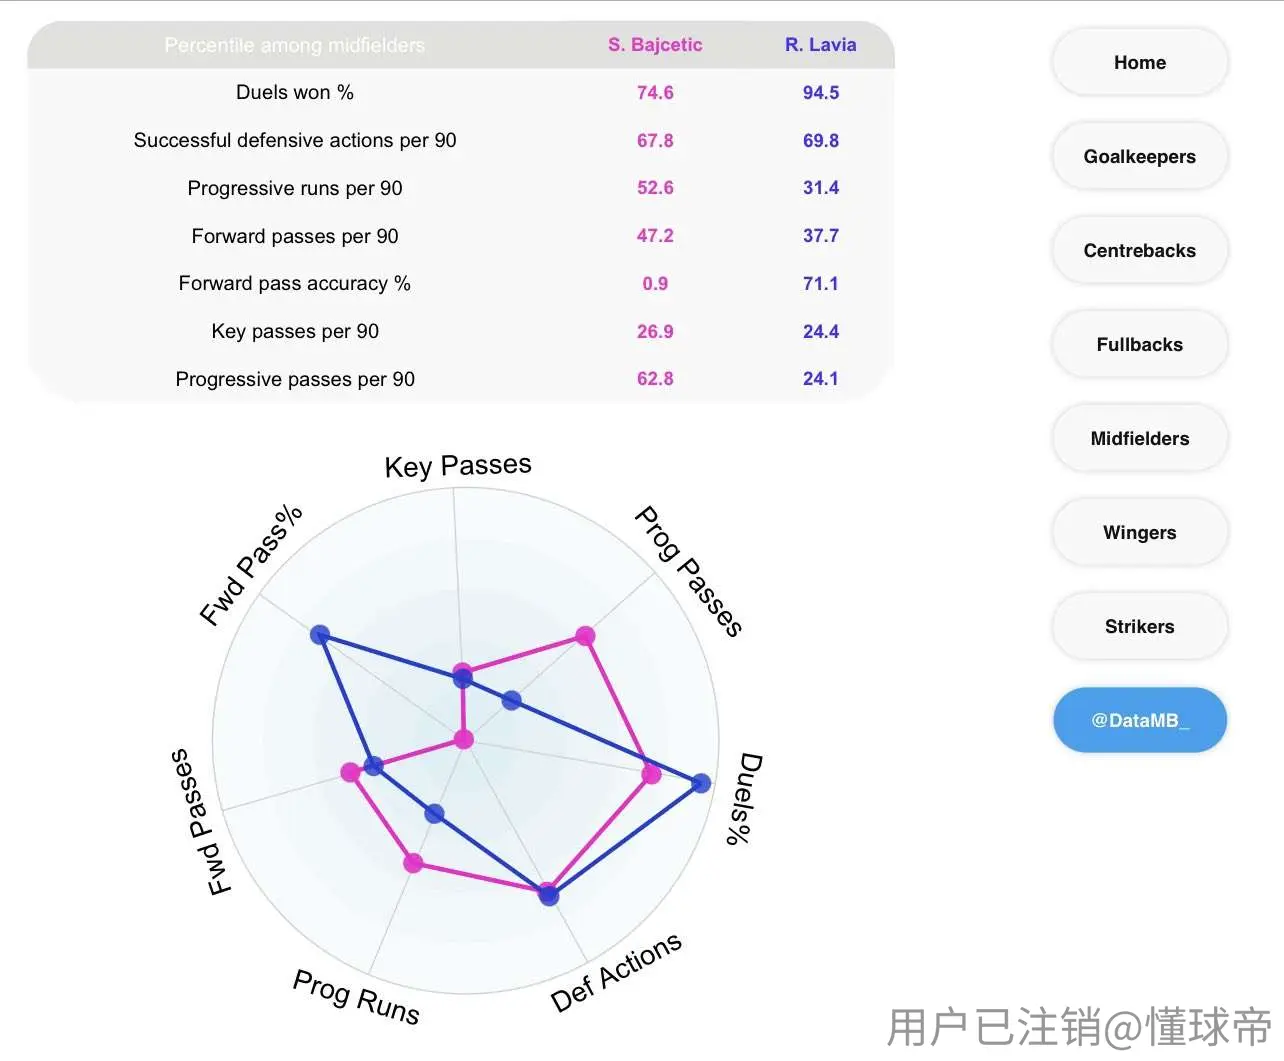1284x1061 pixels.
Task: Go to the Goalkeepers section
Action: point(1139,156)
